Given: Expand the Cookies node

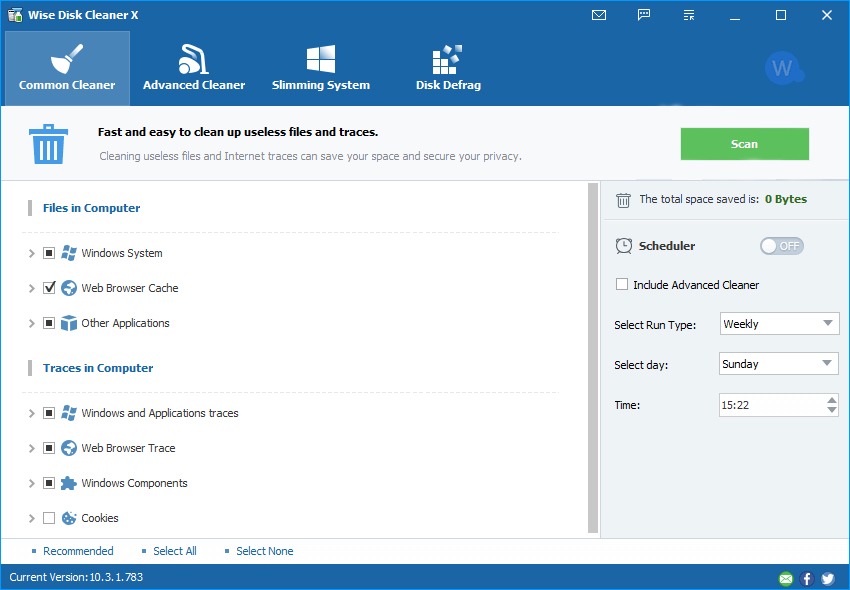Looking at the screenshot, I should [x=31, y=518].
